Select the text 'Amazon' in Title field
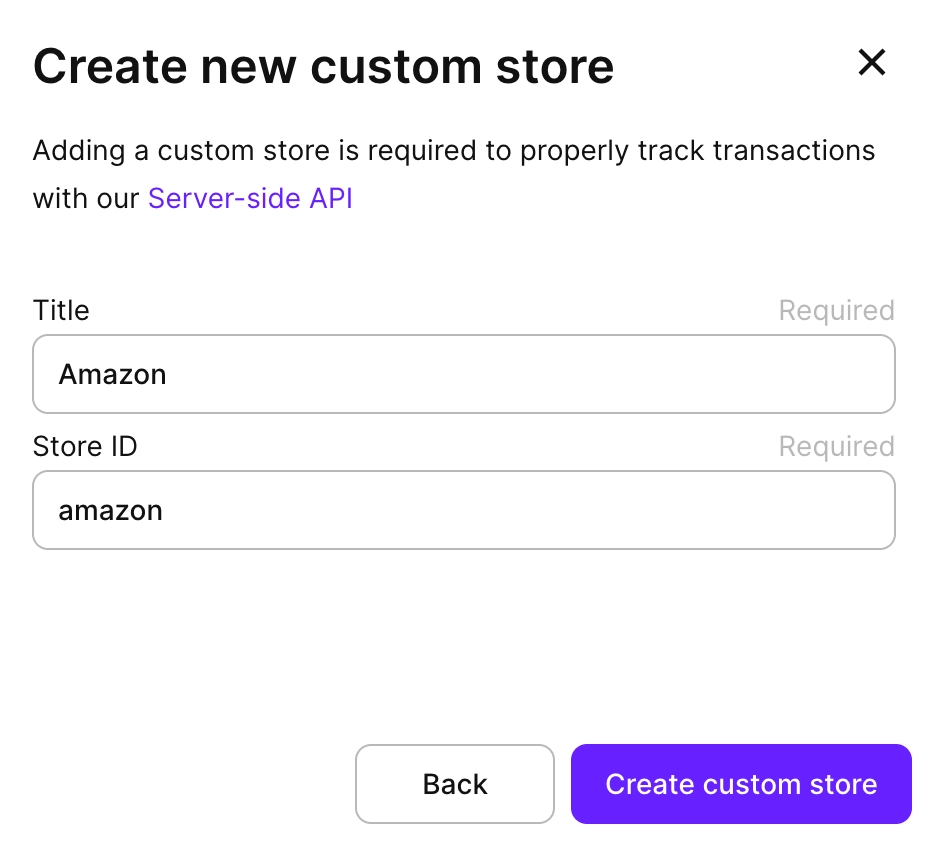Screen dimensions: 934x860 pyautogui.click(x=112, y=374)
